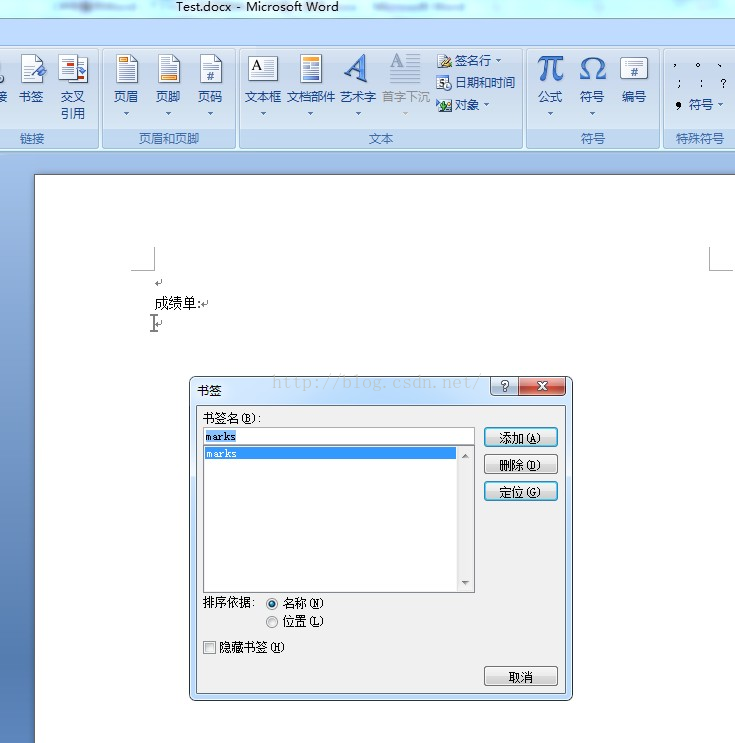The image size is (735, 743).
Task: Click the 添加 add button
Action: tap(521, 437)
